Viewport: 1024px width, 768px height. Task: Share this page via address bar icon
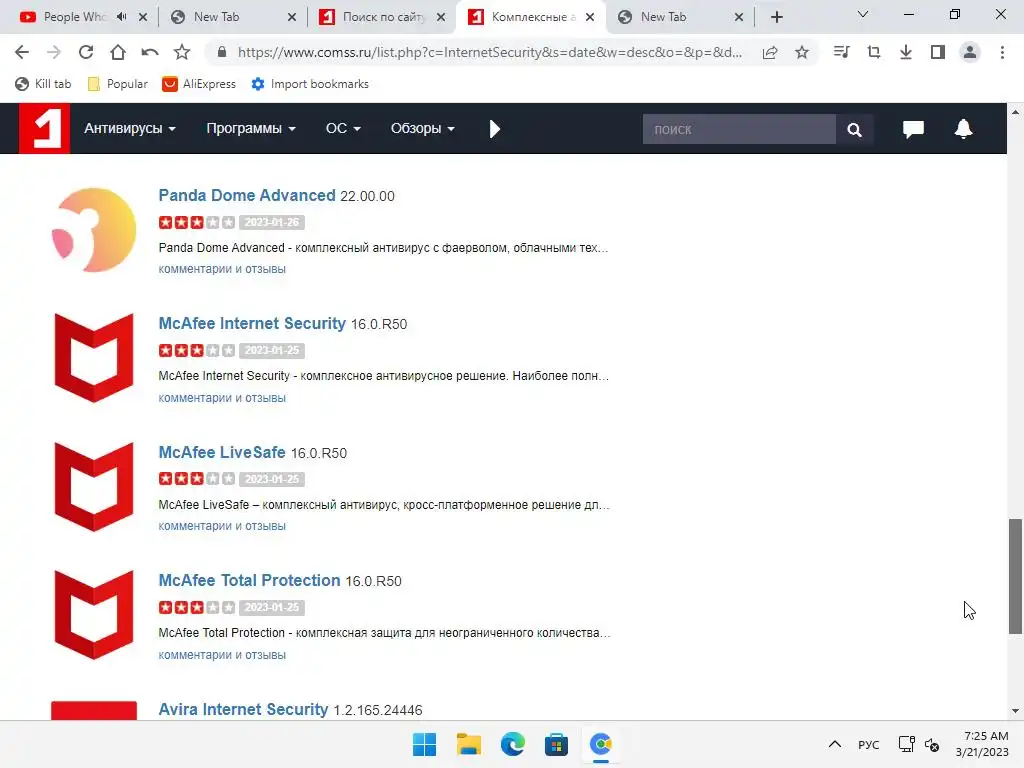pyautogui.click(x=770, y=52)
